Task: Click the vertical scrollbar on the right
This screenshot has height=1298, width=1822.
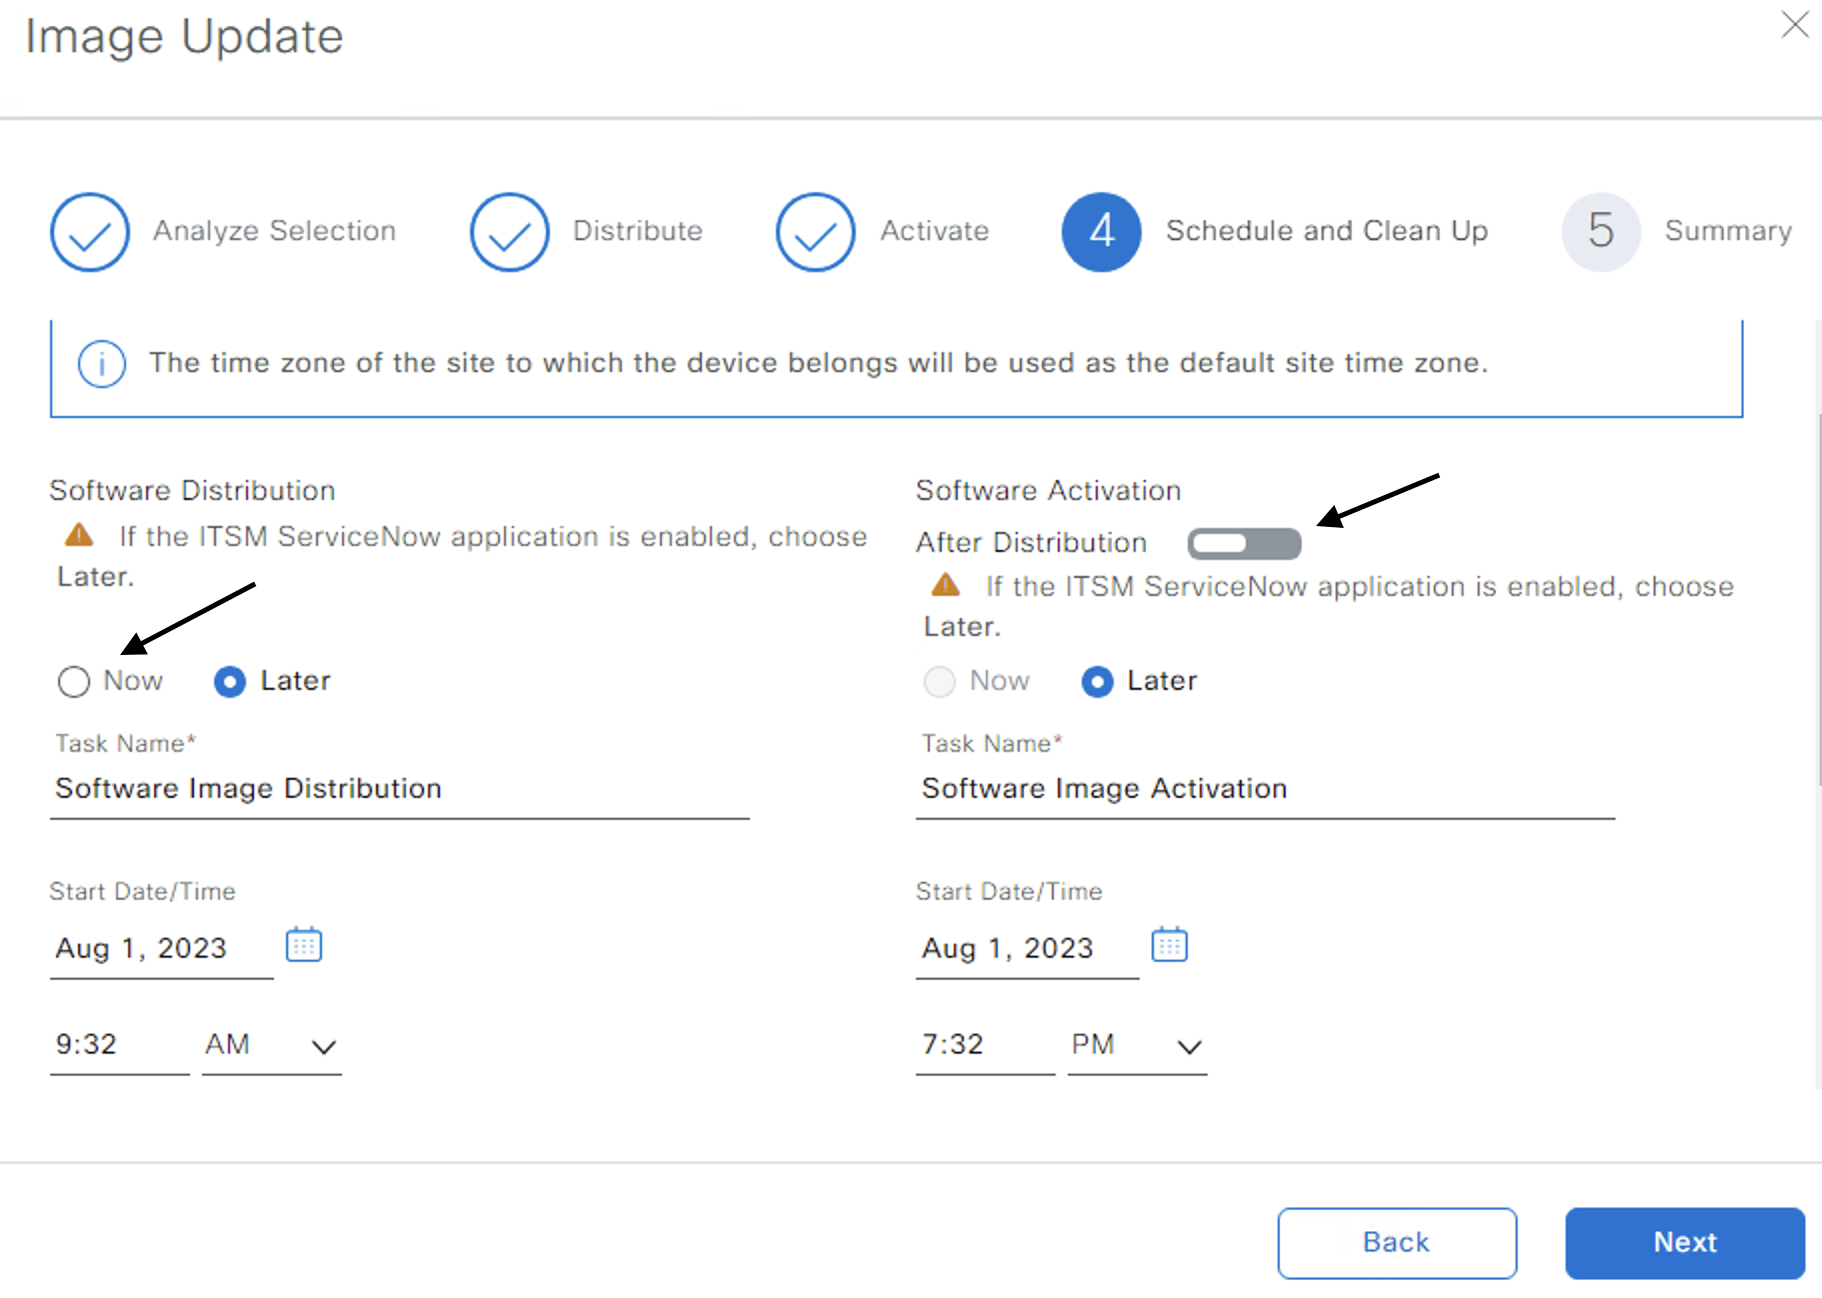Action: (x=1818, y=600)
